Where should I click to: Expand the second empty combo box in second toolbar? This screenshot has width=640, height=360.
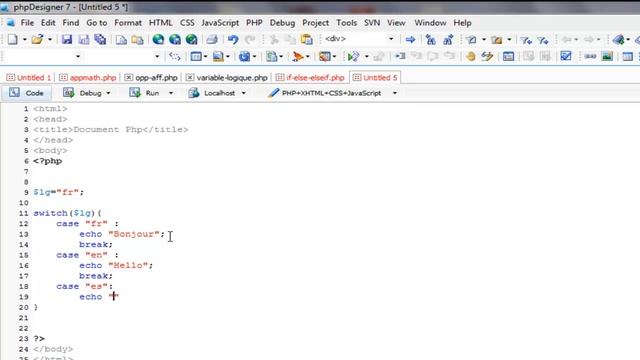pyautogui.click(x=157, y=56)
